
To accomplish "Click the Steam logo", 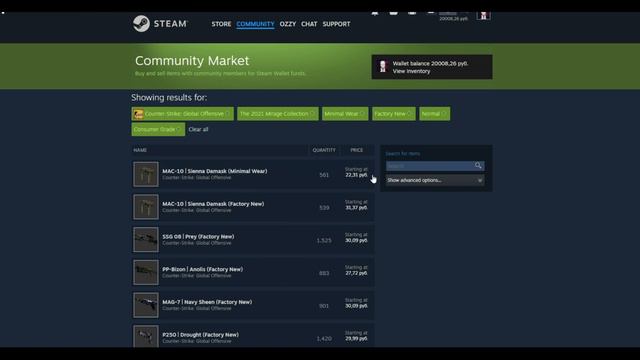I will coord(160,24).
